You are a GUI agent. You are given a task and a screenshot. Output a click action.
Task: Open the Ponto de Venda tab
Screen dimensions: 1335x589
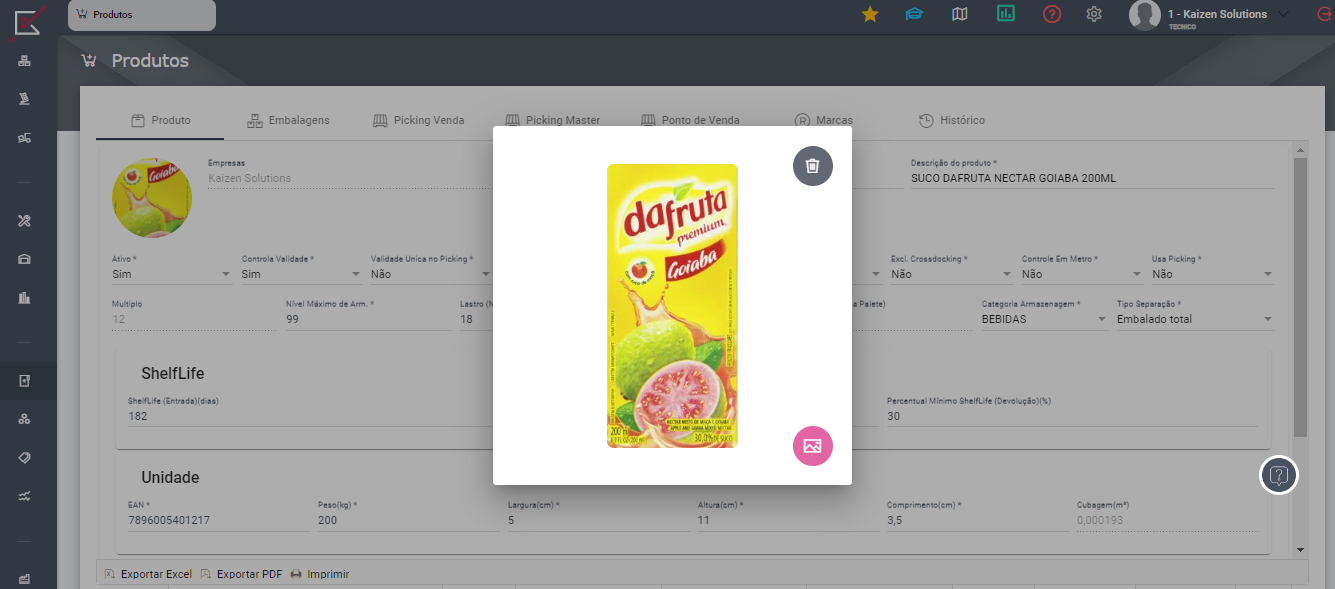click(x=690, y=120)
